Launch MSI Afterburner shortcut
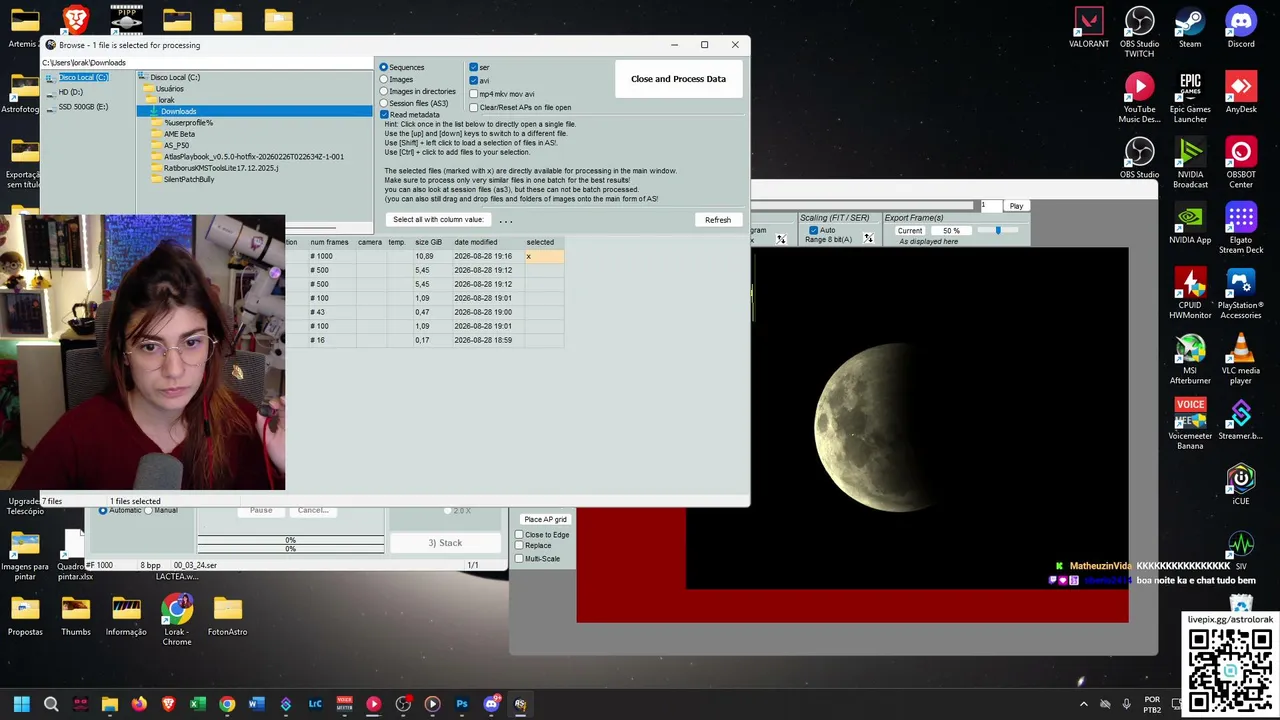Viewport: 1280px width, 720px height. pos(1190,359)
